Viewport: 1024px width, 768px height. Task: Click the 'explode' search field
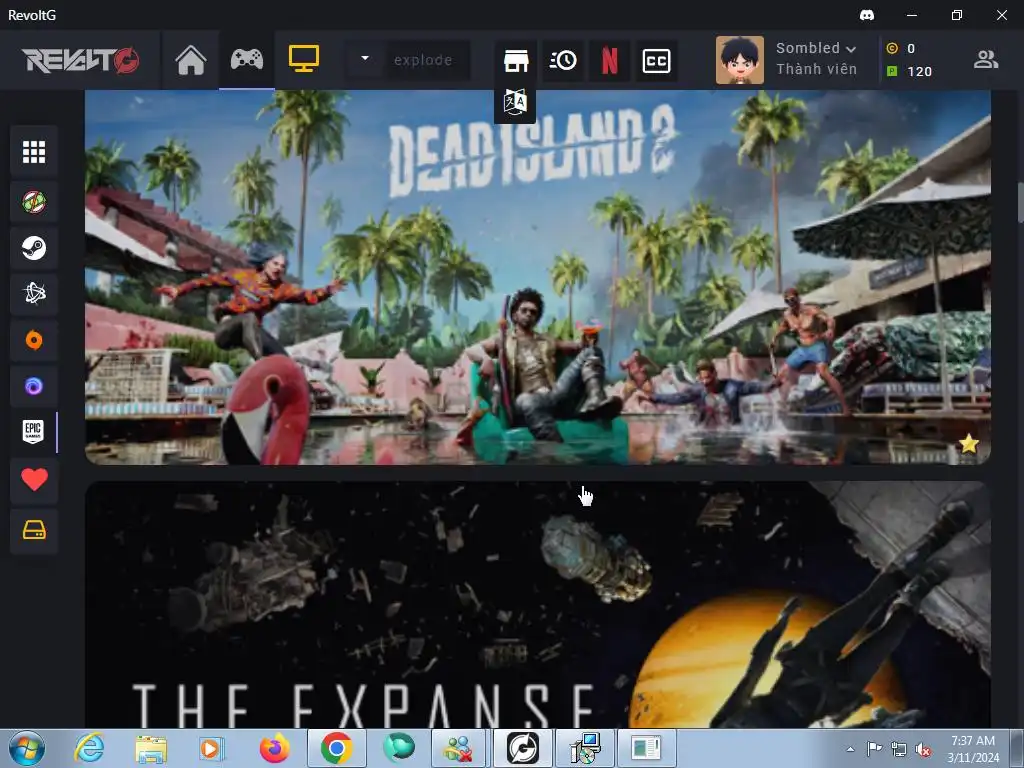[x=428, y=60]
